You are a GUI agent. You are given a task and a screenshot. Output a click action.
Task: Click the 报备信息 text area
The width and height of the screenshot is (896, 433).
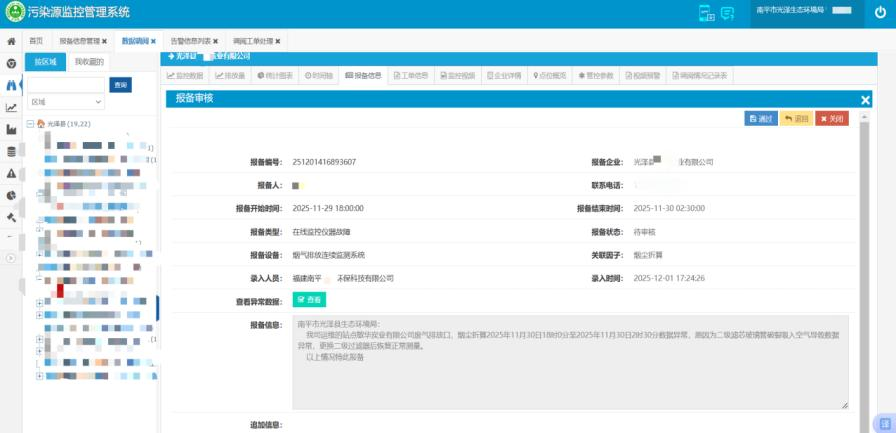[x=570, y=362]
